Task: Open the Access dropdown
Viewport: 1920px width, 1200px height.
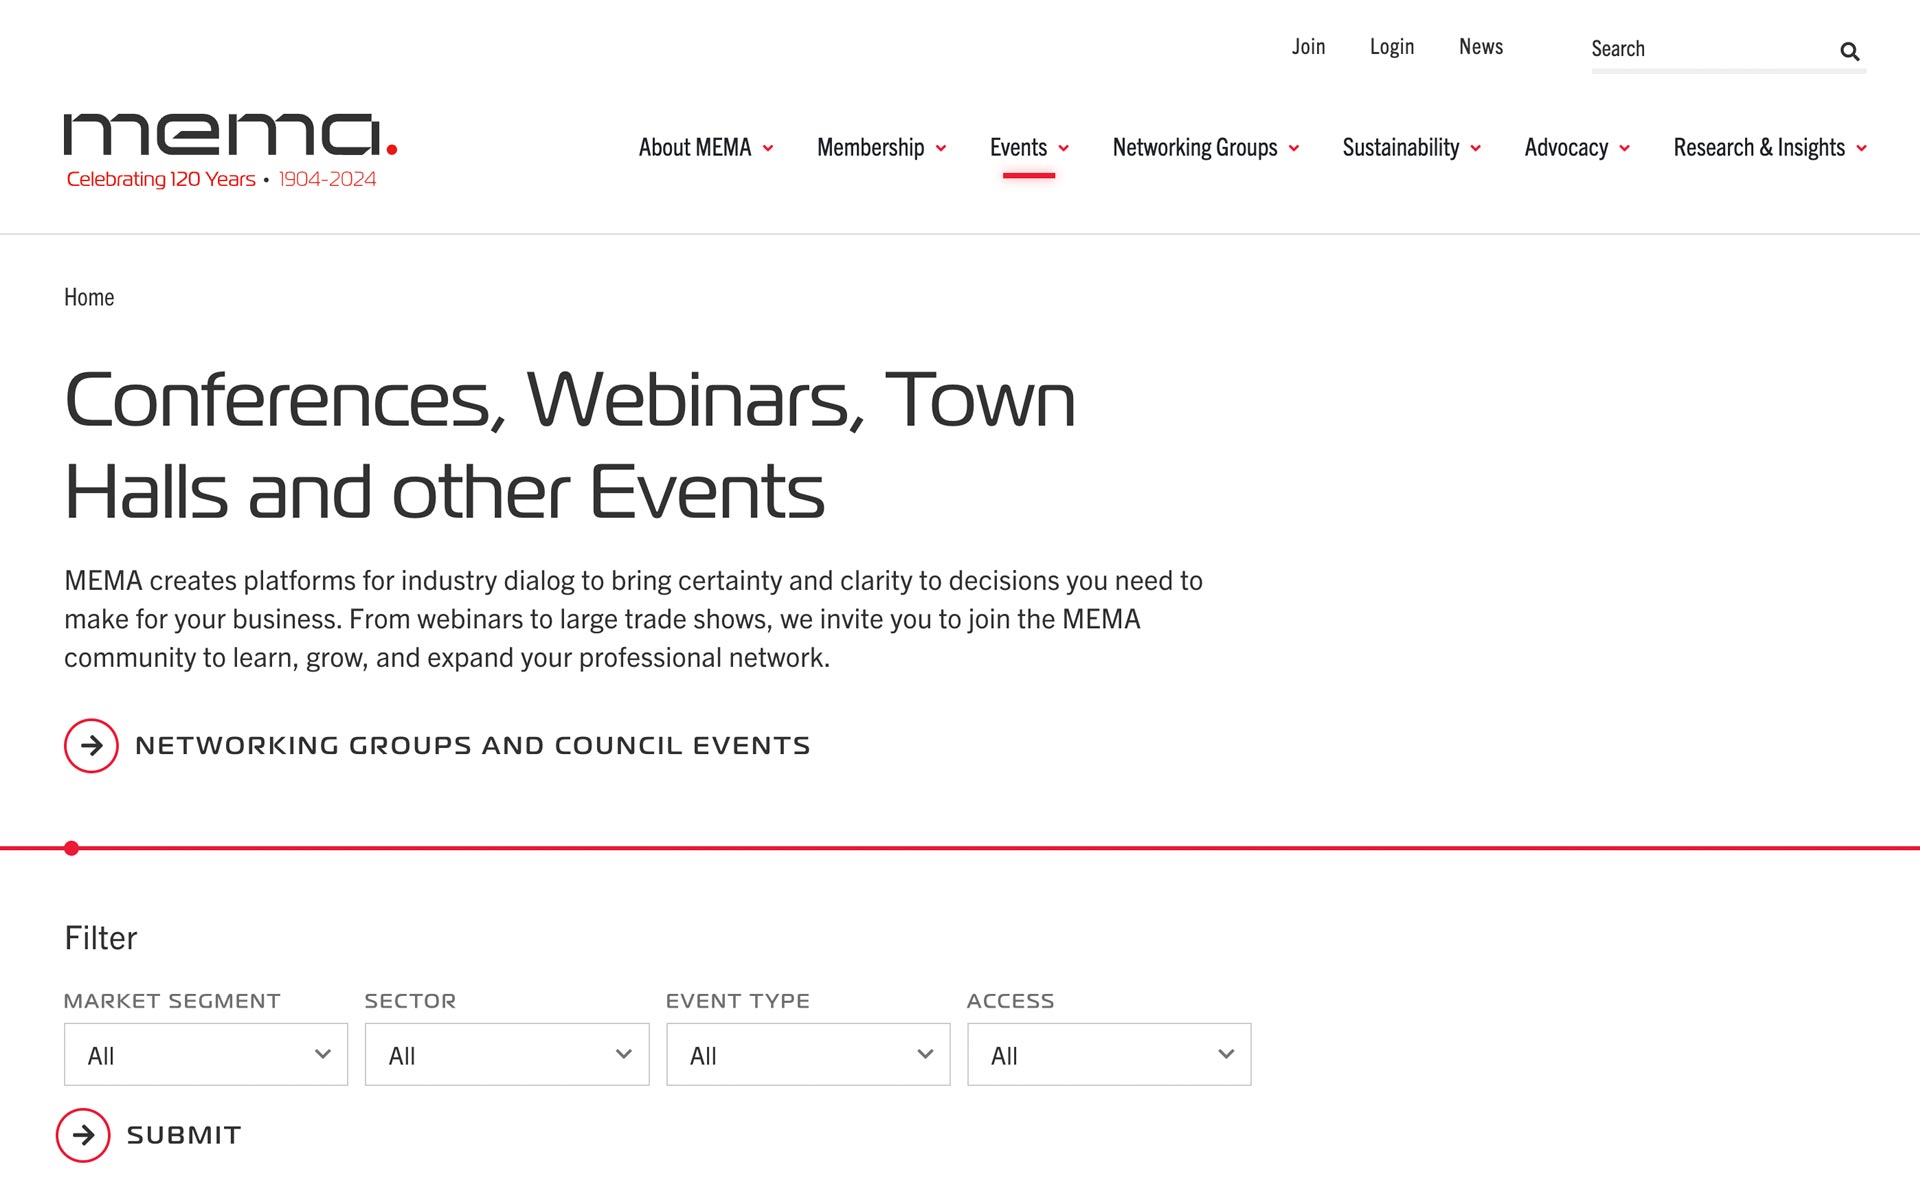Action: click(1109, 1054)
